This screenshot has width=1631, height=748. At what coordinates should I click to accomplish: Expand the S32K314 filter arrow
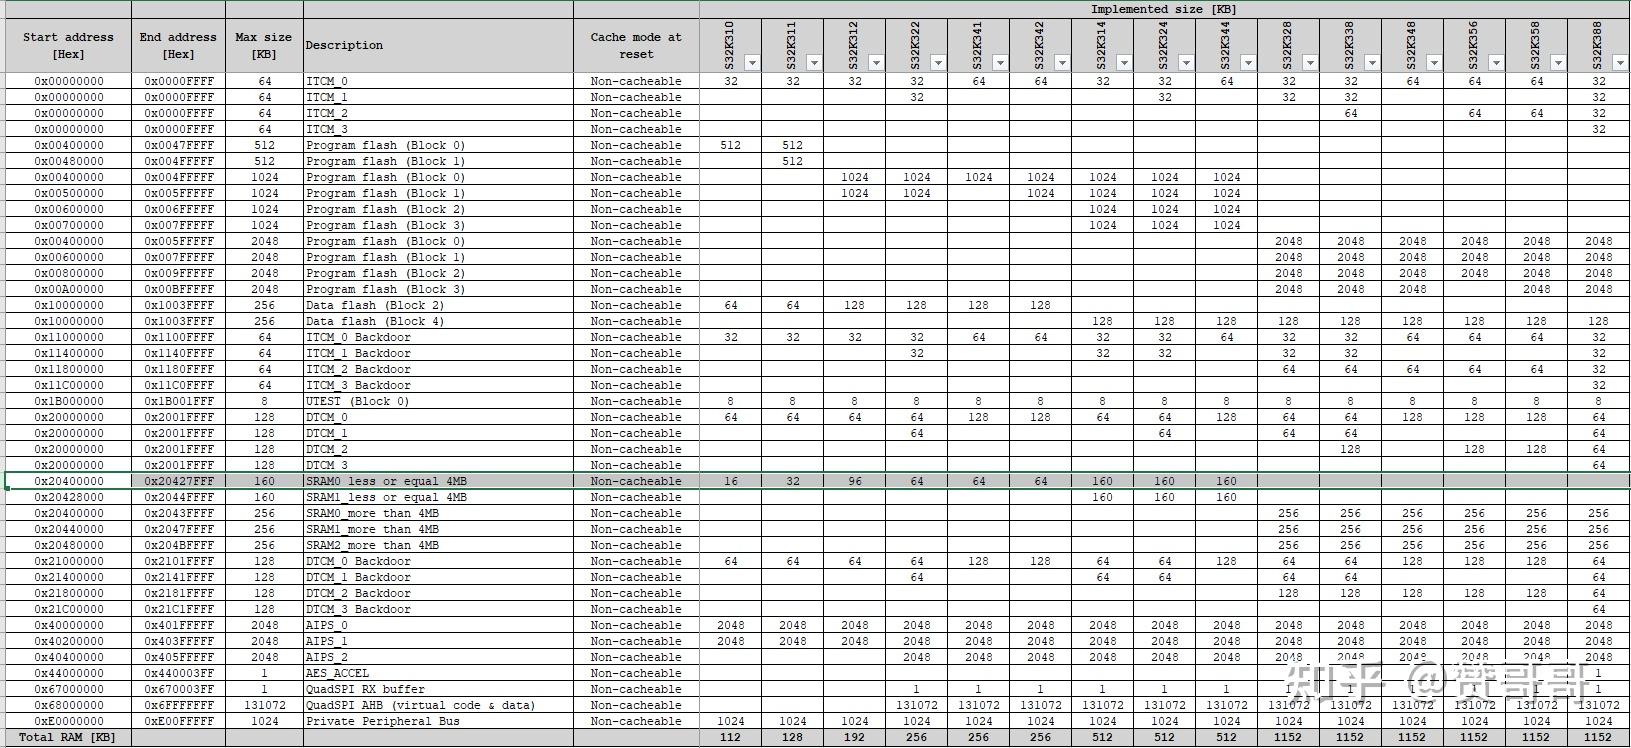(1124, 63)
